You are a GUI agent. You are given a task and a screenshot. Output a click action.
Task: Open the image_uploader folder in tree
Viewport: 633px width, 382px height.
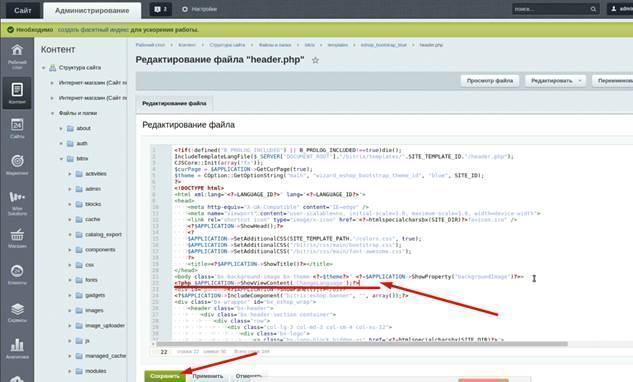tap(105, 325)
